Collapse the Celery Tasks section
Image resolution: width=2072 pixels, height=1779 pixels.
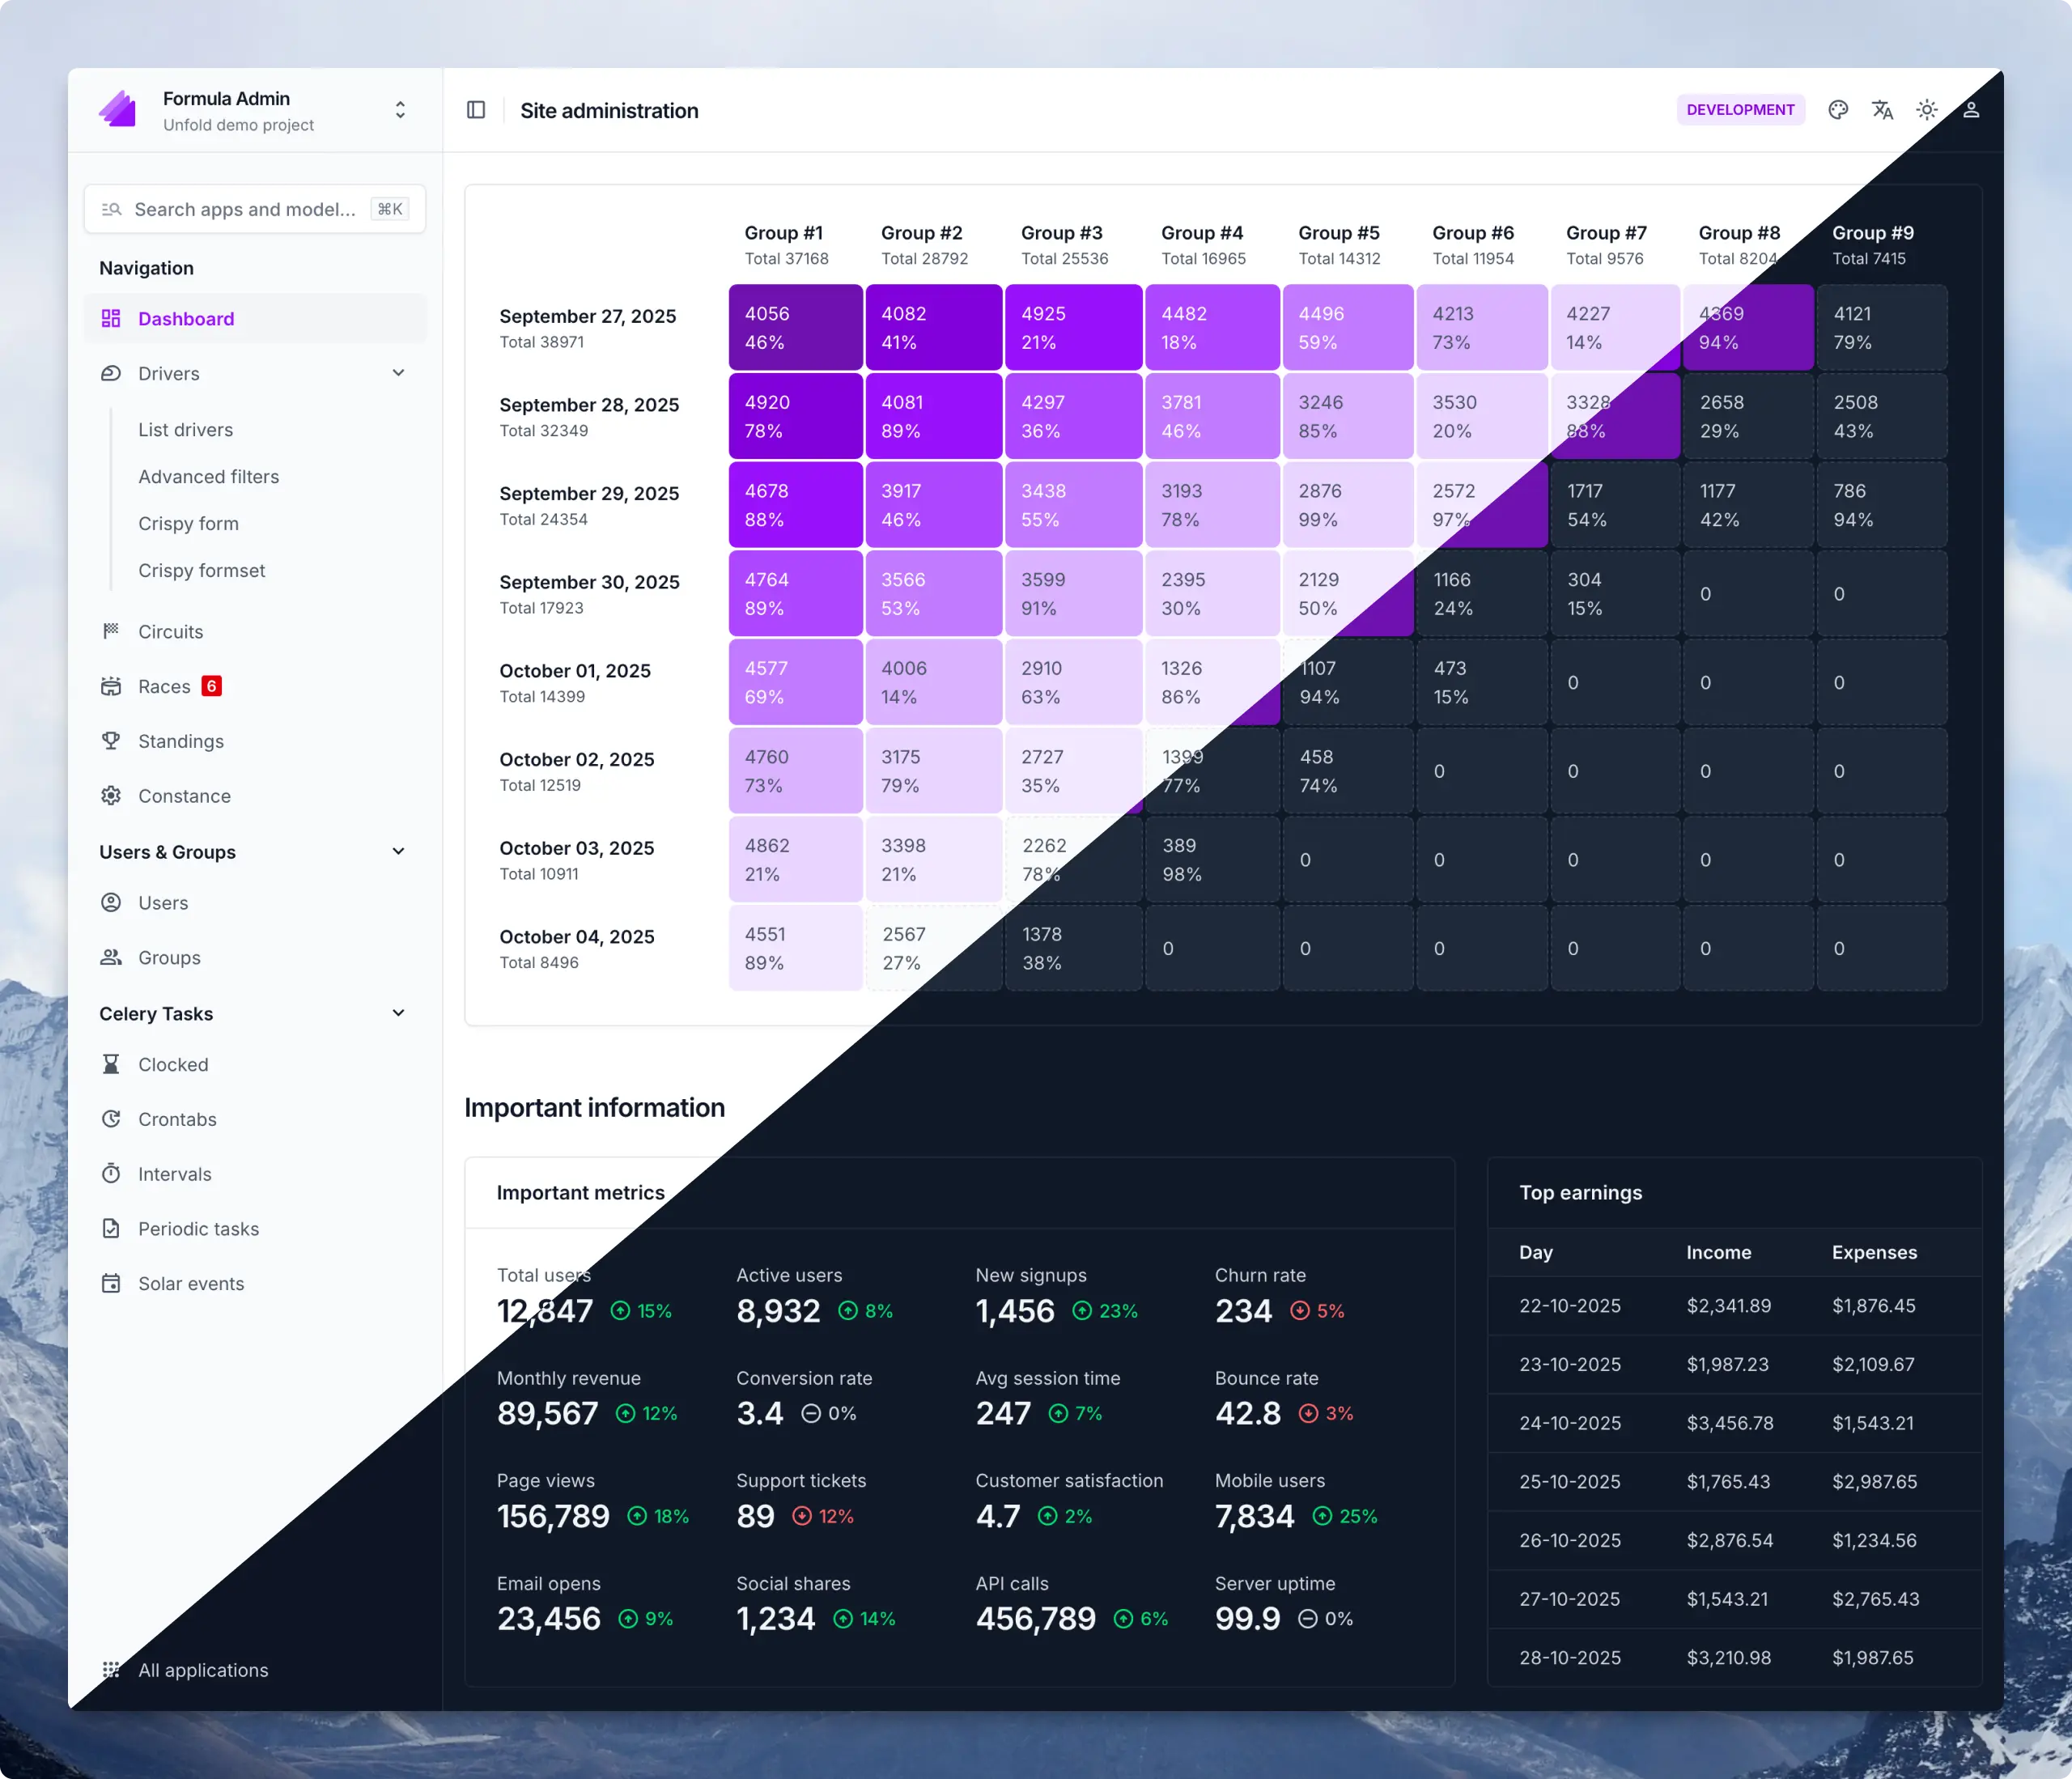pos(398,1013)
